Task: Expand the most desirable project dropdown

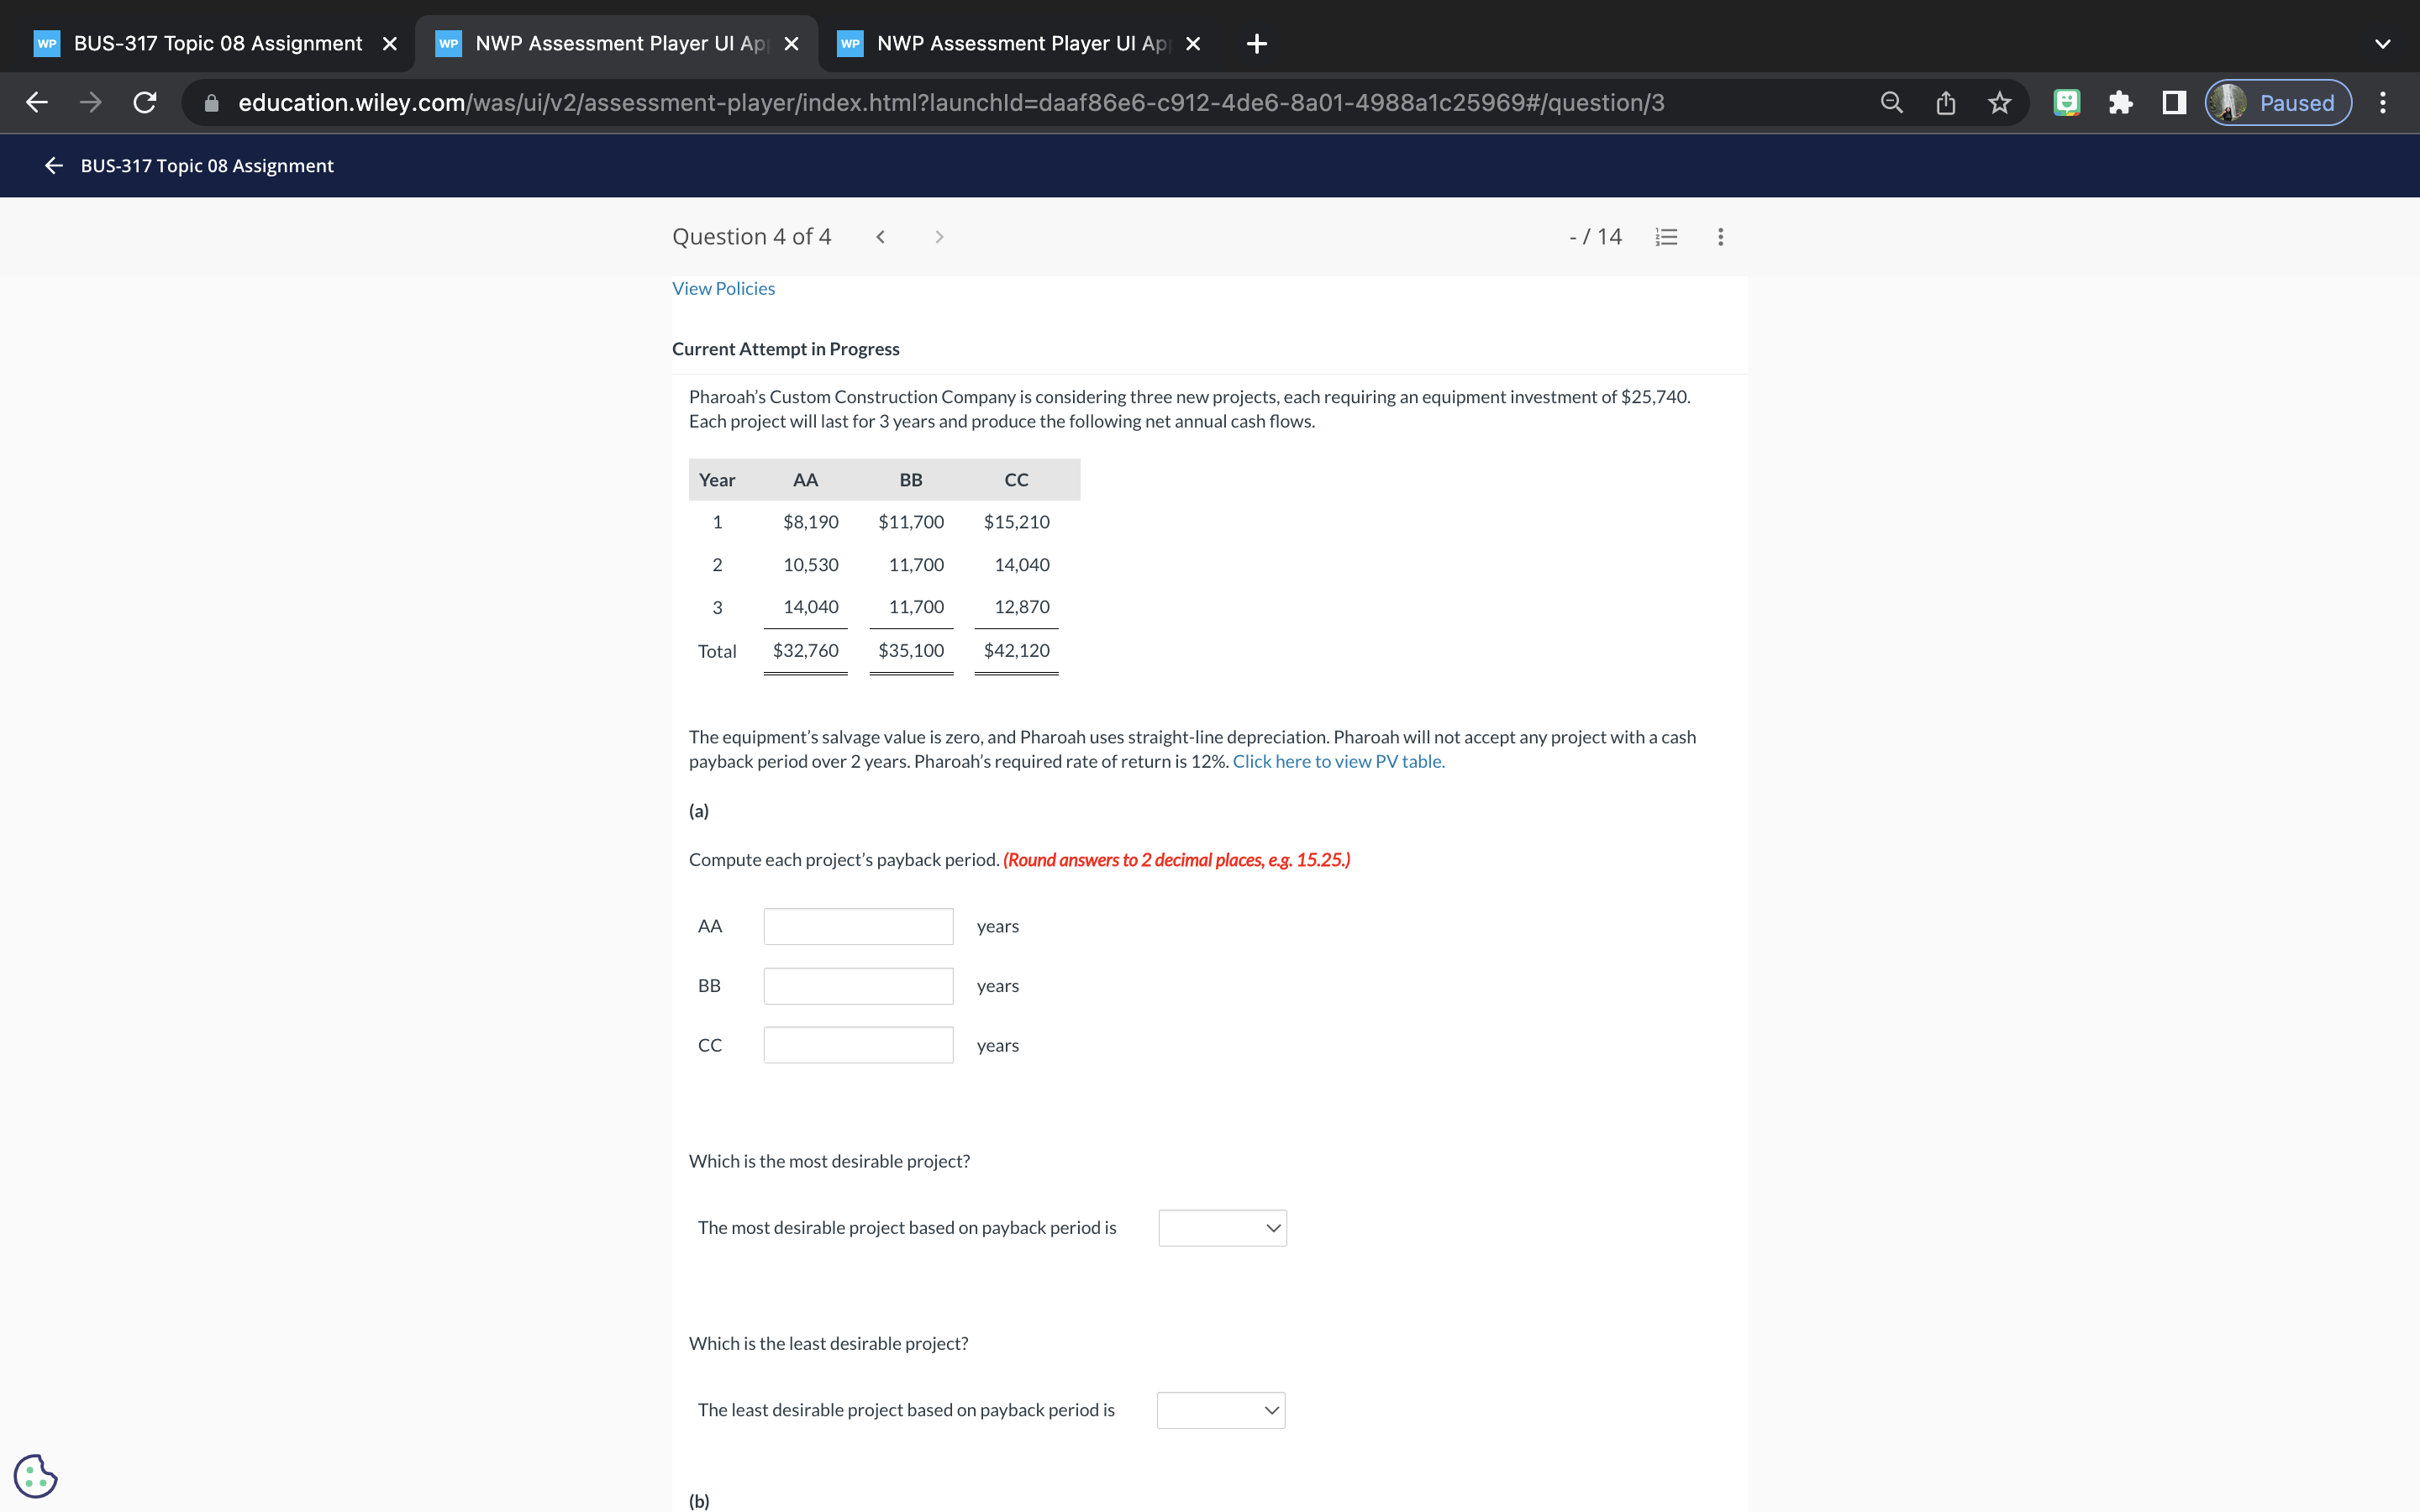Action: (x=1222, y=1228)
